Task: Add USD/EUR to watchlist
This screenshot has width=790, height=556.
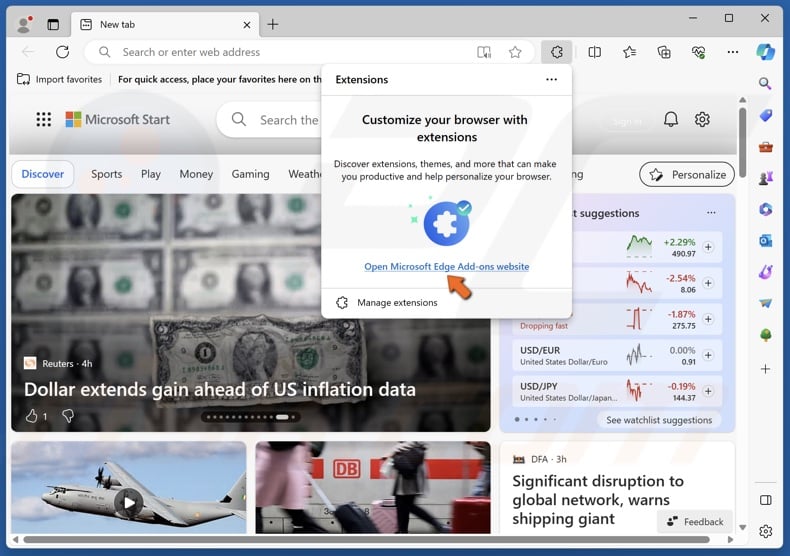Action: point(708,355)
